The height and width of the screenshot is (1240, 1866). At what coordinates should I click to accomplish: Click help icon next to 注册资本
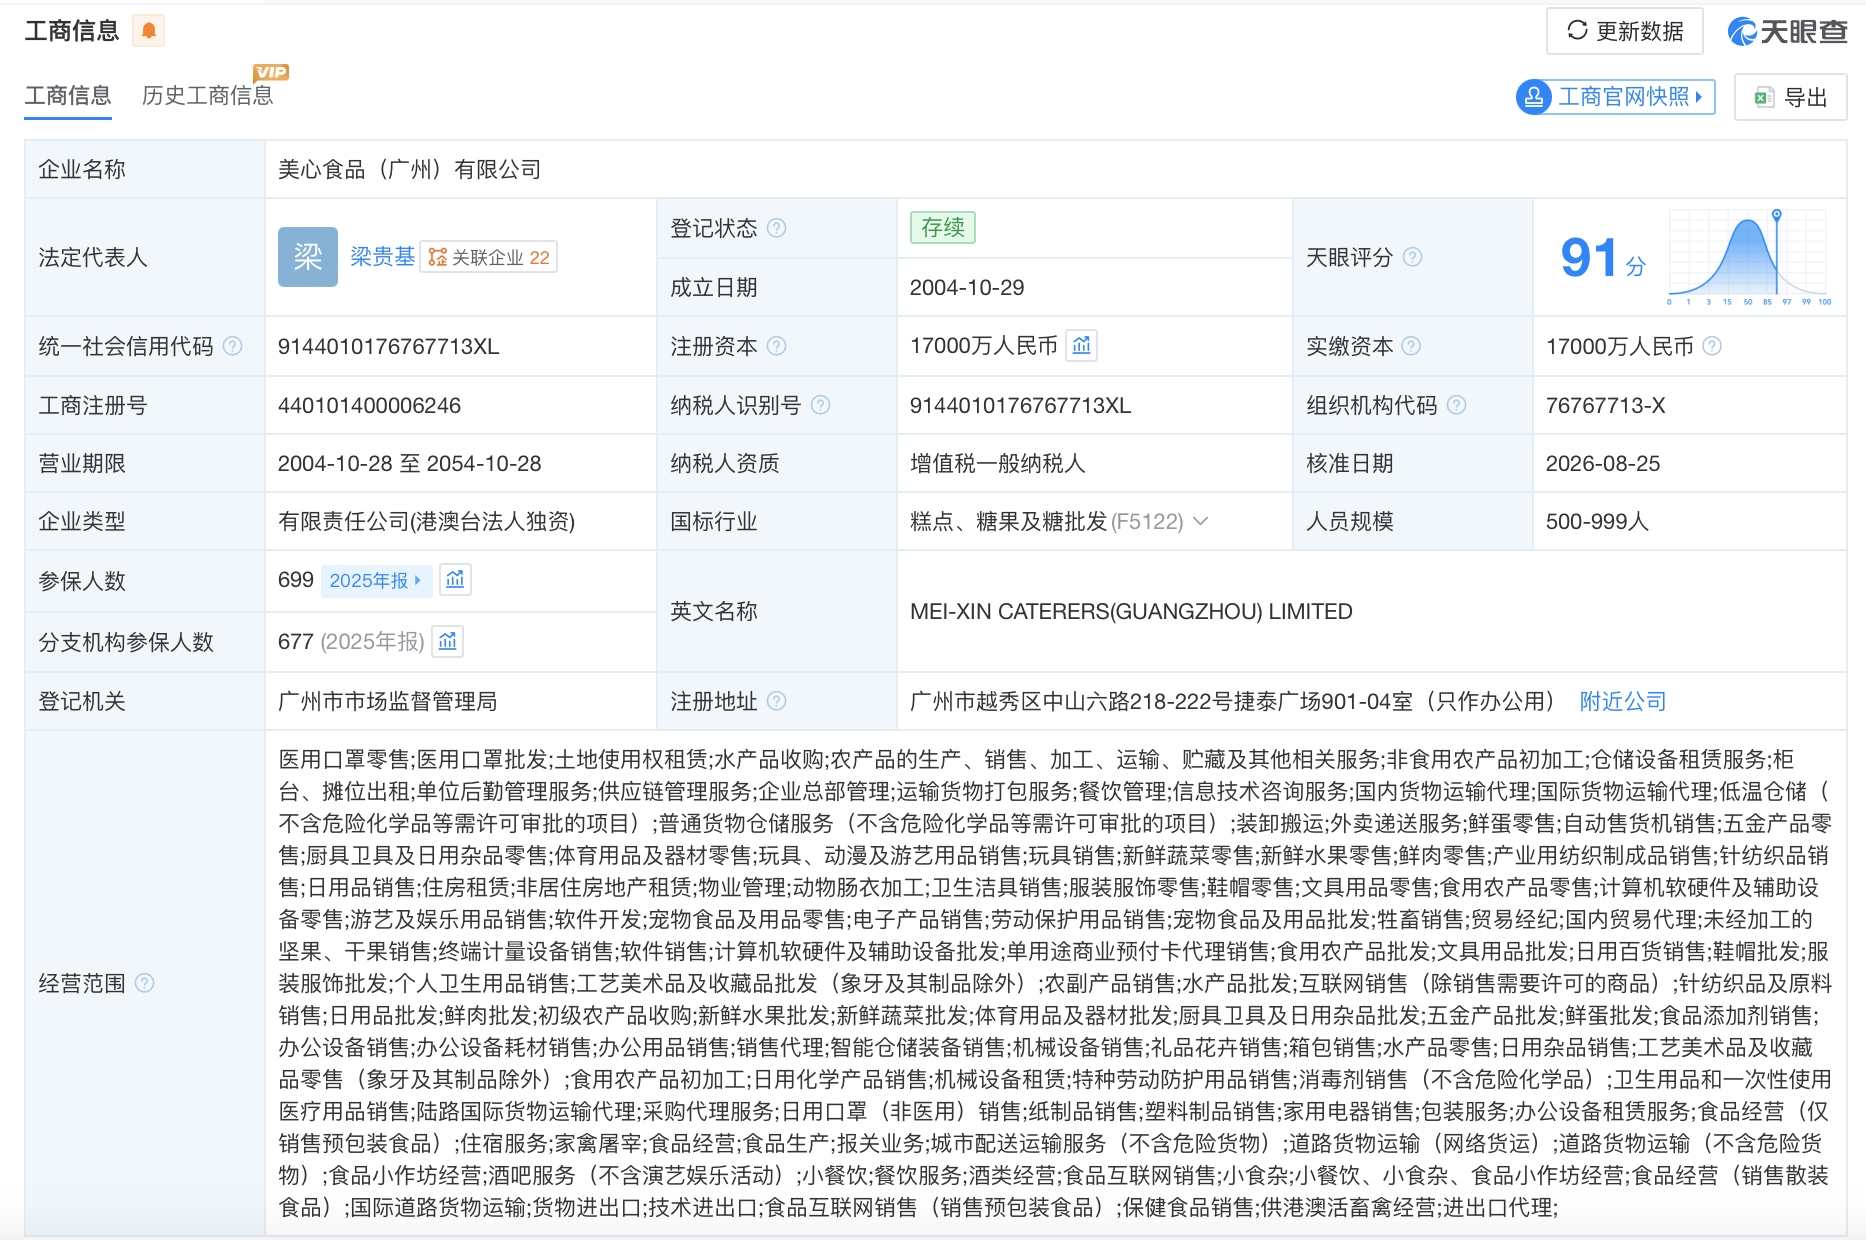click(x=776, y=346)
